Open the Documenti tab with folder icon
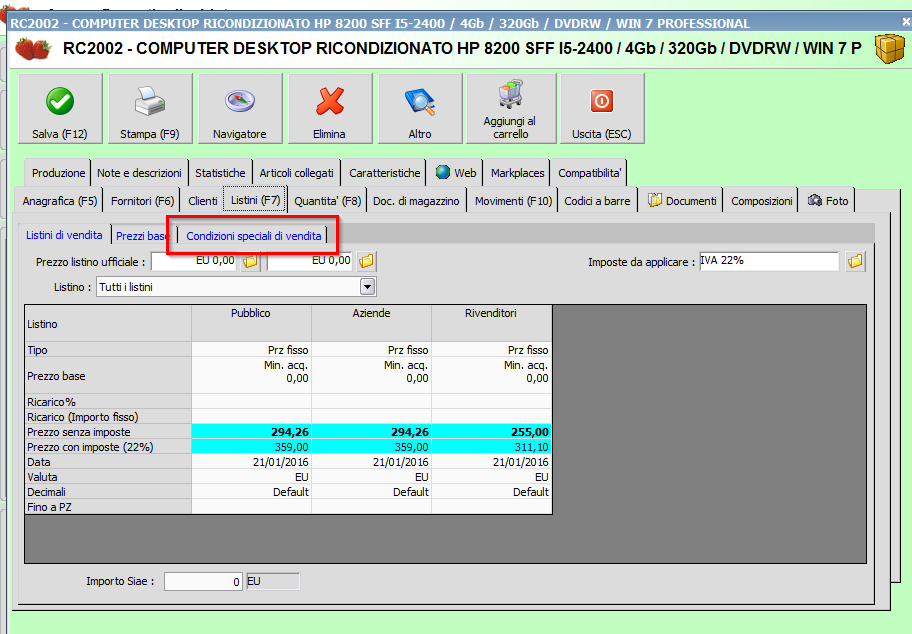This screenshot has height=634, width=912. click(681, 201)
